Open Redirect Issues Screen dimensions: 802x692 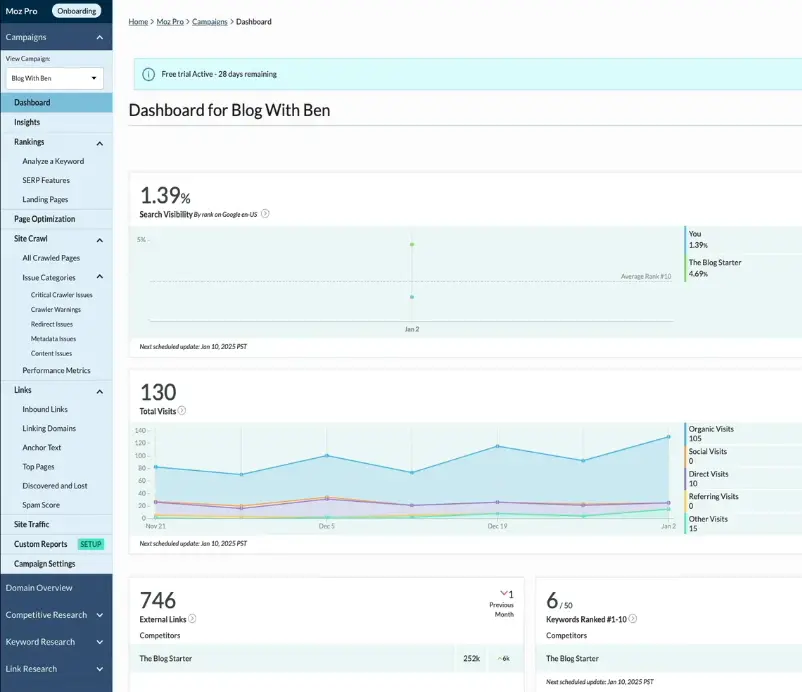[x=52, y=324]
